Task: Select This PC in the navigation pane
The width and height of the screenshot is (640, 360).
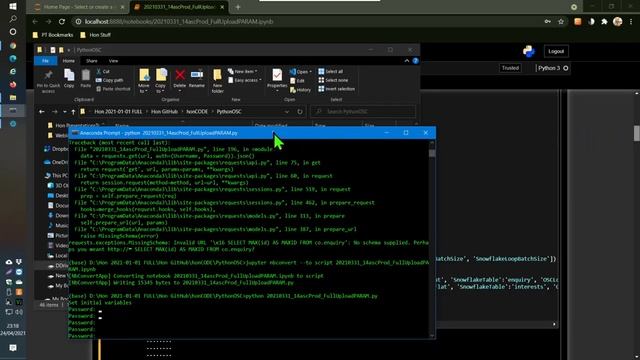Action: coord(56,176)
